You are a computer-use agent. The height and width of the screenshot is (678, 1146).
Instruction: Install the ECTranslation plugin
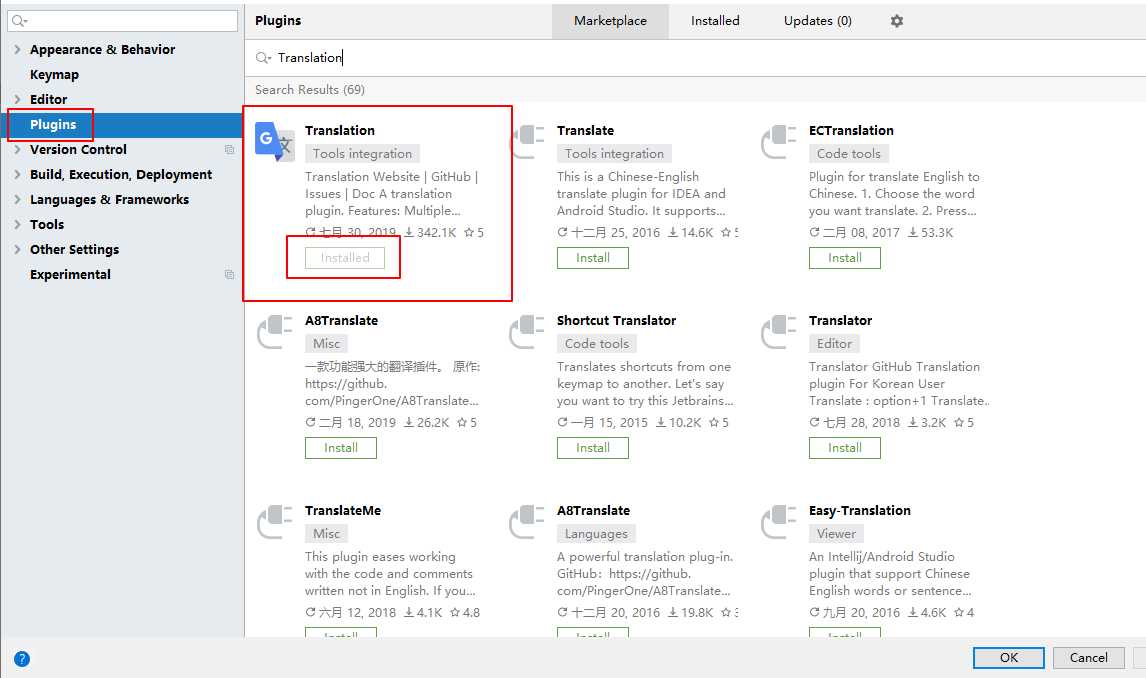point(845,258)
